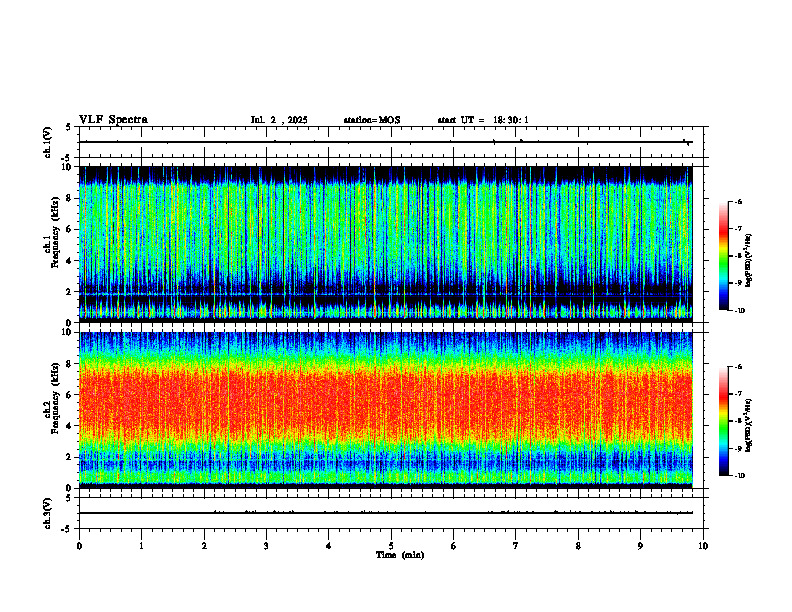Screen dimensions: 792x612
Task: Click time axis tick label "1"
Action: click(x=141, y=546)
